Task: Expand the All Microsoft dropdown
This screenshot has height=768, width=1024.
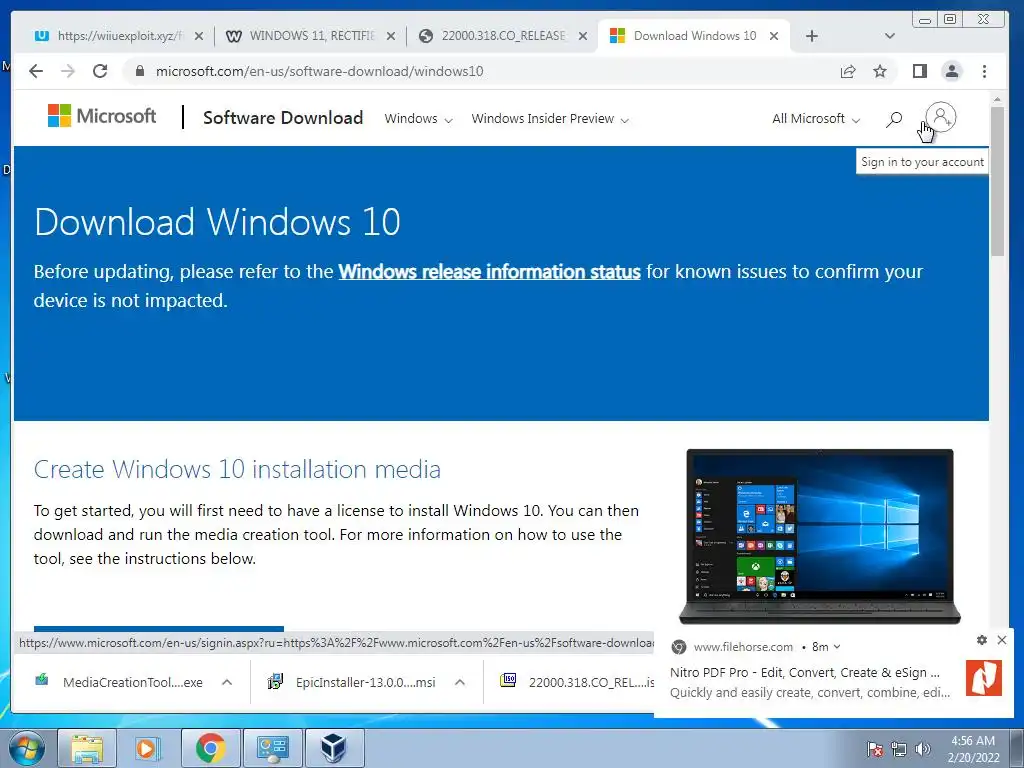Action: pos(816,119)
